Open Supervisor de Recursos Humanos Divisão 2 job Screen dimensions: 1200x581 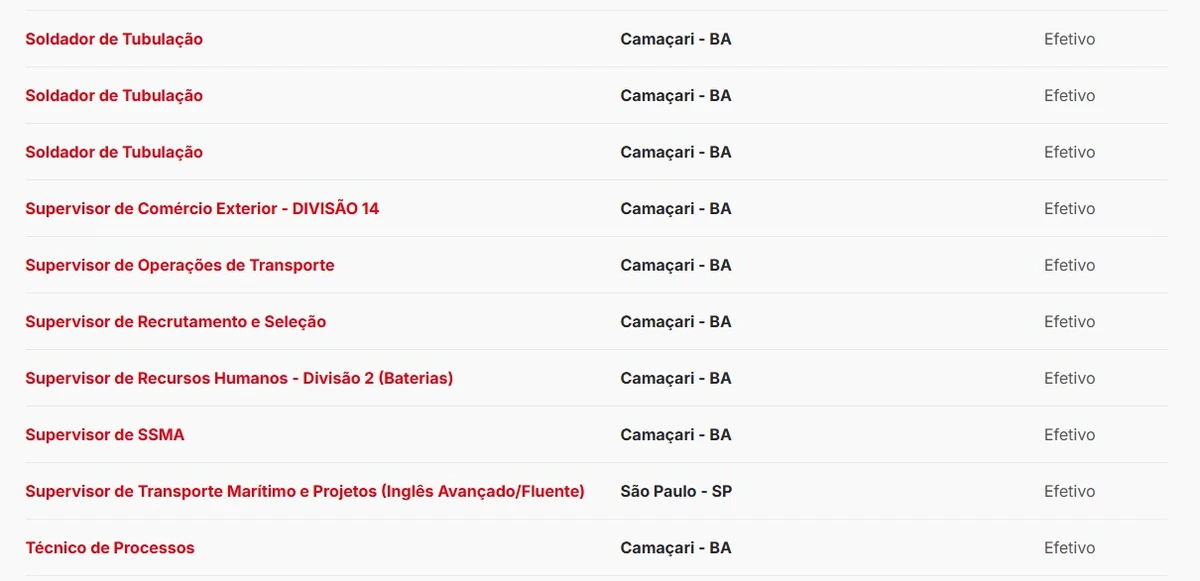click(x=239, y=378)
